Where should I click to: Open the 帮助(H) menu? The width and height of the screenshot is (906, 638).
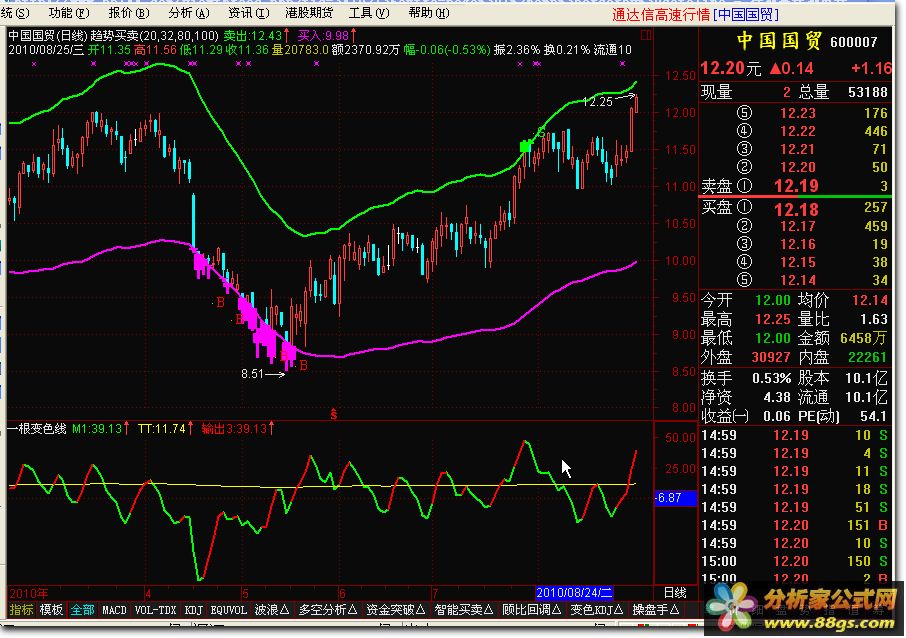(x=429, y=13)
